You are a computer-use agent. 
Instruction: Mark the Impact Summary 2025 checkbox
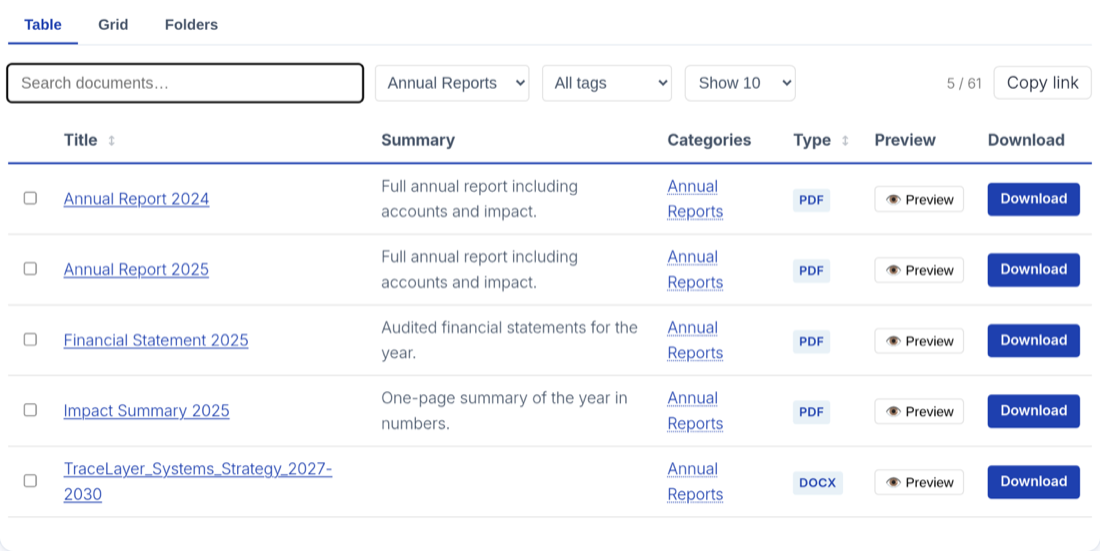(x=30, y=410)
